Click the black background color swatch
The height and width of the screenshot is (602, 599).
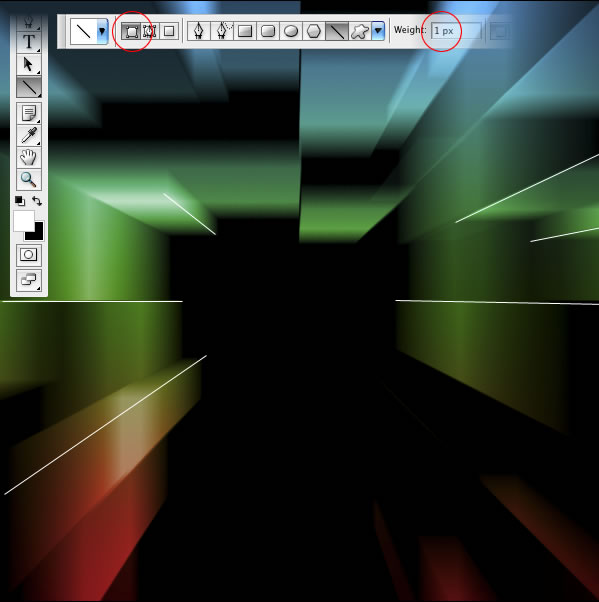point(38,234)
